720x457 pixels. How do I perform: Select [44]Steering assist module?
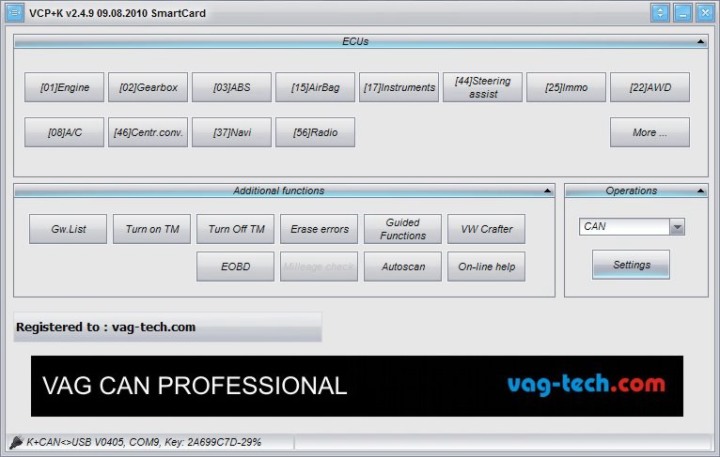click(x=483, y=87)
